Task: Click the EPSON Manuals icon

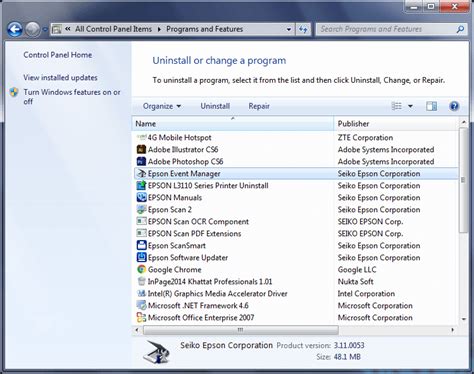Action: tap(141, 197)
